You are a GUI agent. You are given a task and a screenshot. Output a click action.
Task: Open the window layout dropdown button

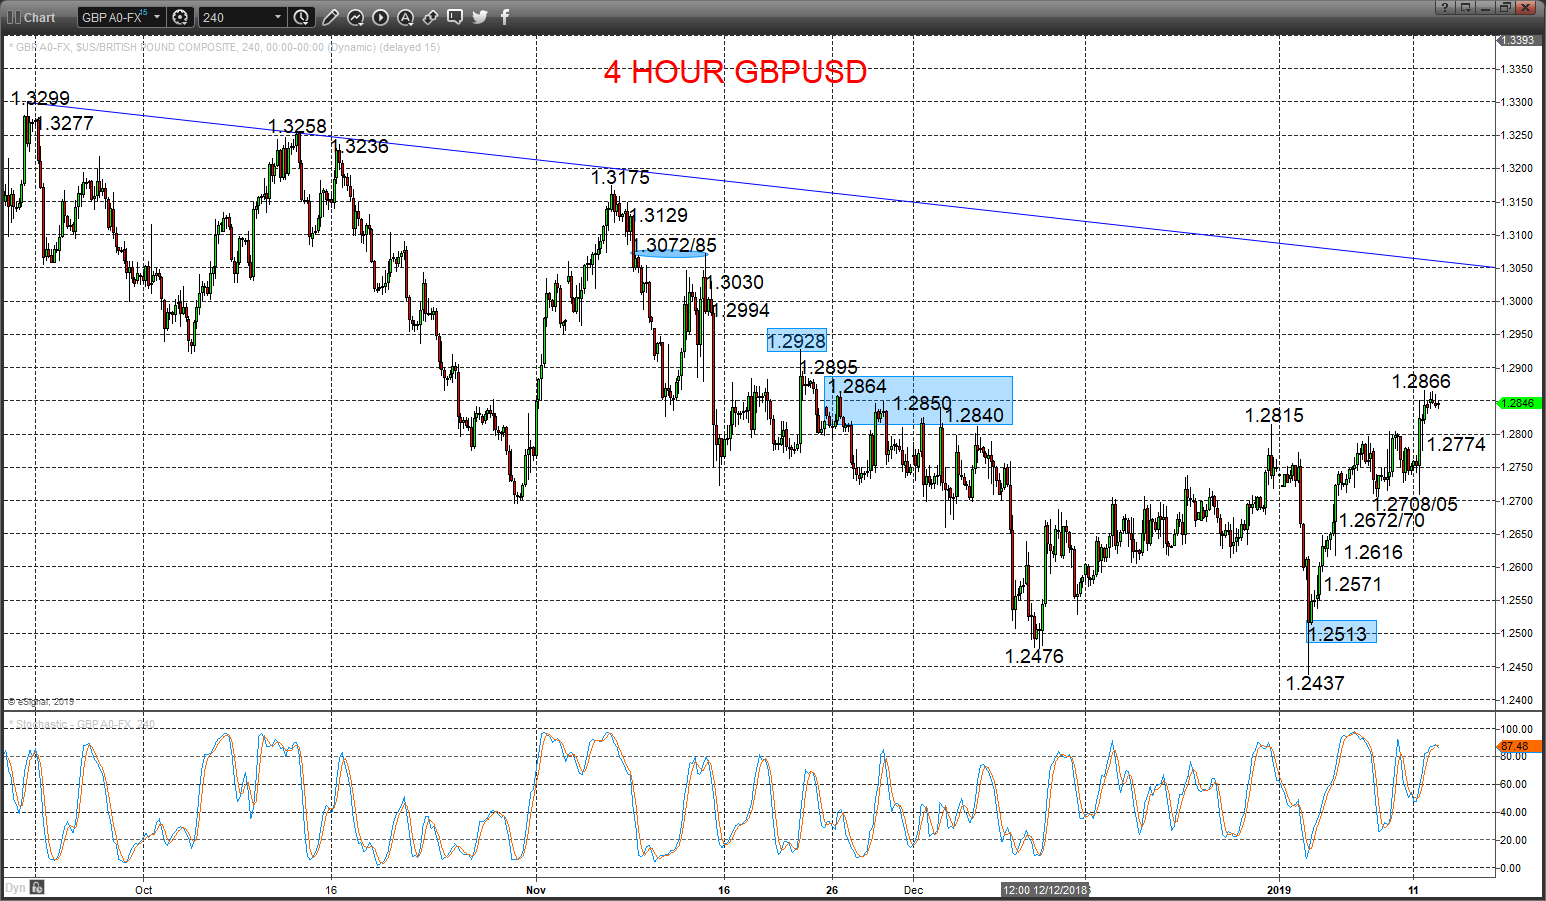(x=1466, y=7)
